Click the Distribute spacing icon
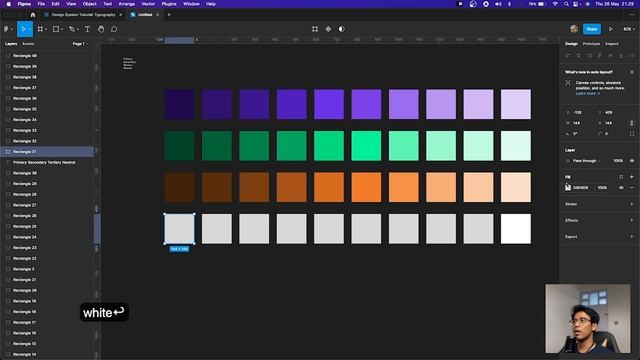The height and width of the screenshot is (360, 640). coord(631,56)
